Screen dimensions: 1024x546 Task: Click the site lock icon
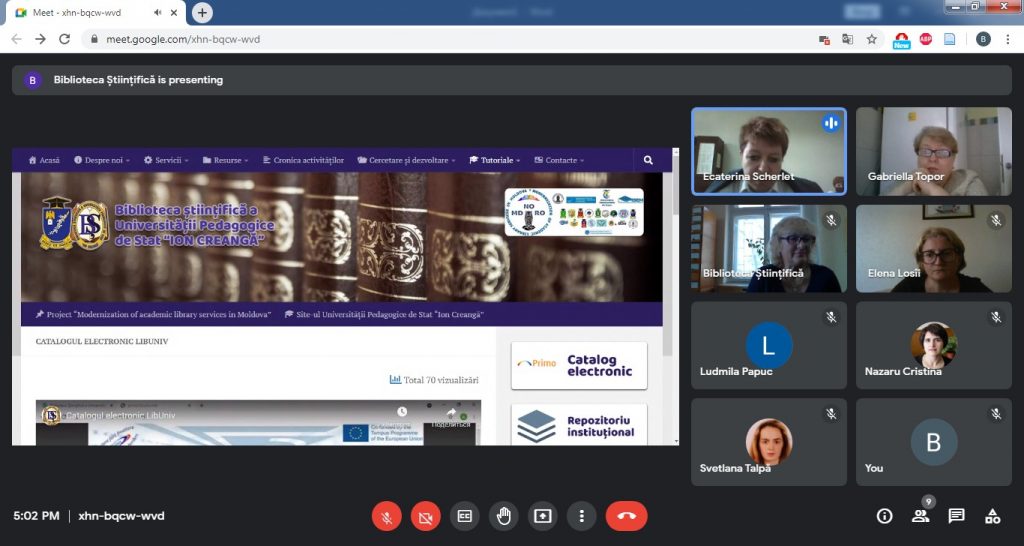(x=94, y=39)
